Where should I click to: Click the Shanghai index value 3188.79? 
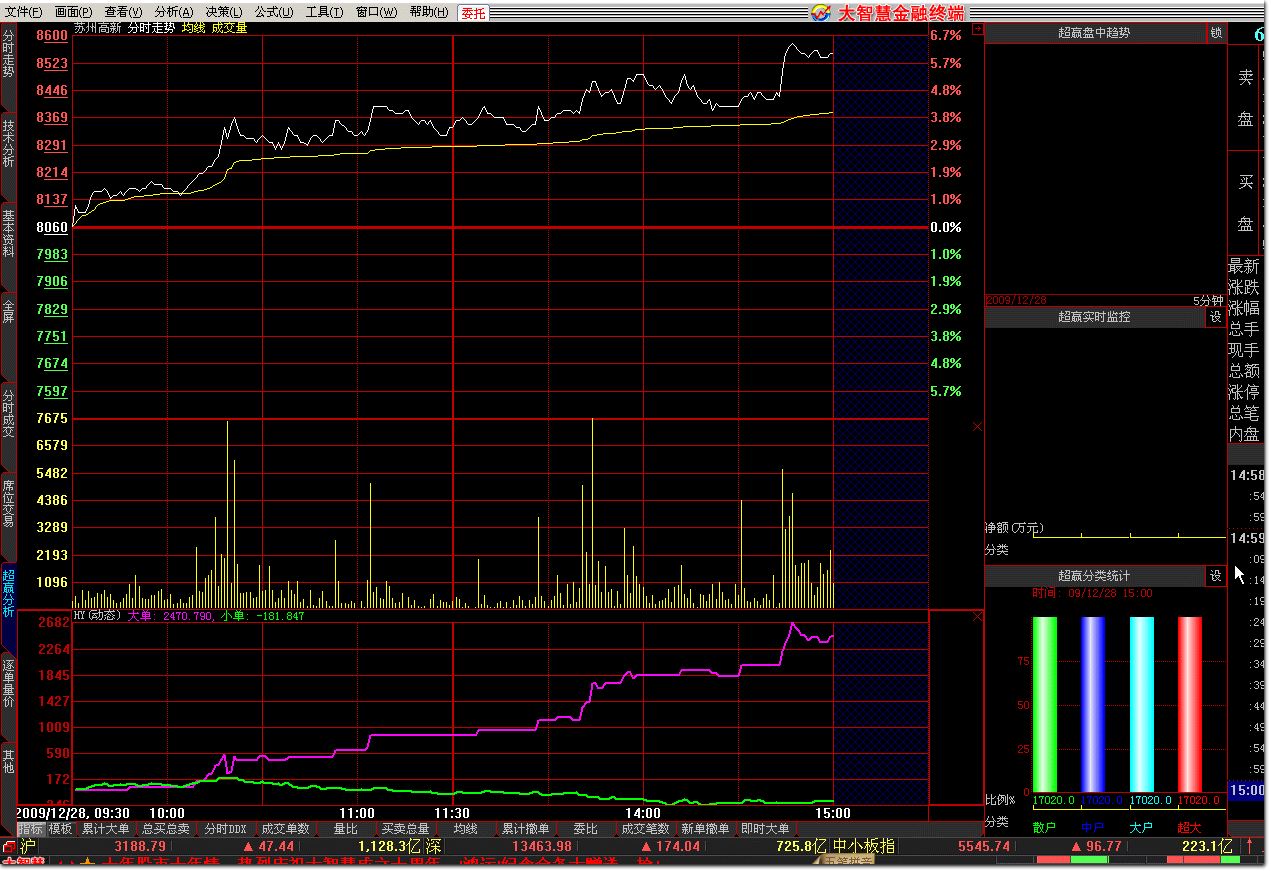tap(141, 847)
